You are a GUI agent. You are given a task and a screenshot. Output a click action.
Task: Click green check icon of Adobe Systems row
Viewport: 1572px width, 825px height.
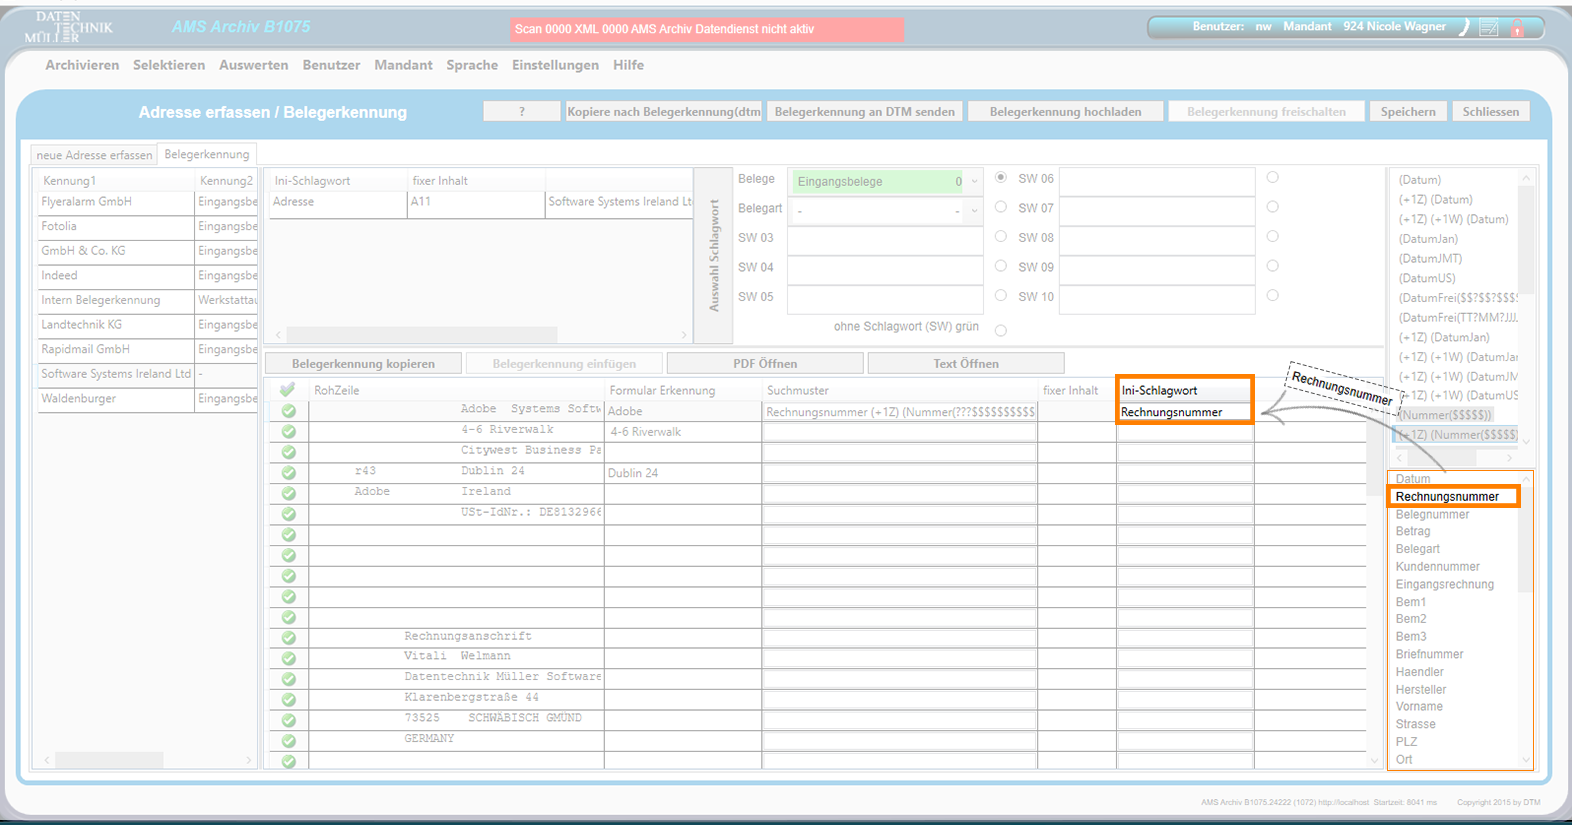point(288,411)
